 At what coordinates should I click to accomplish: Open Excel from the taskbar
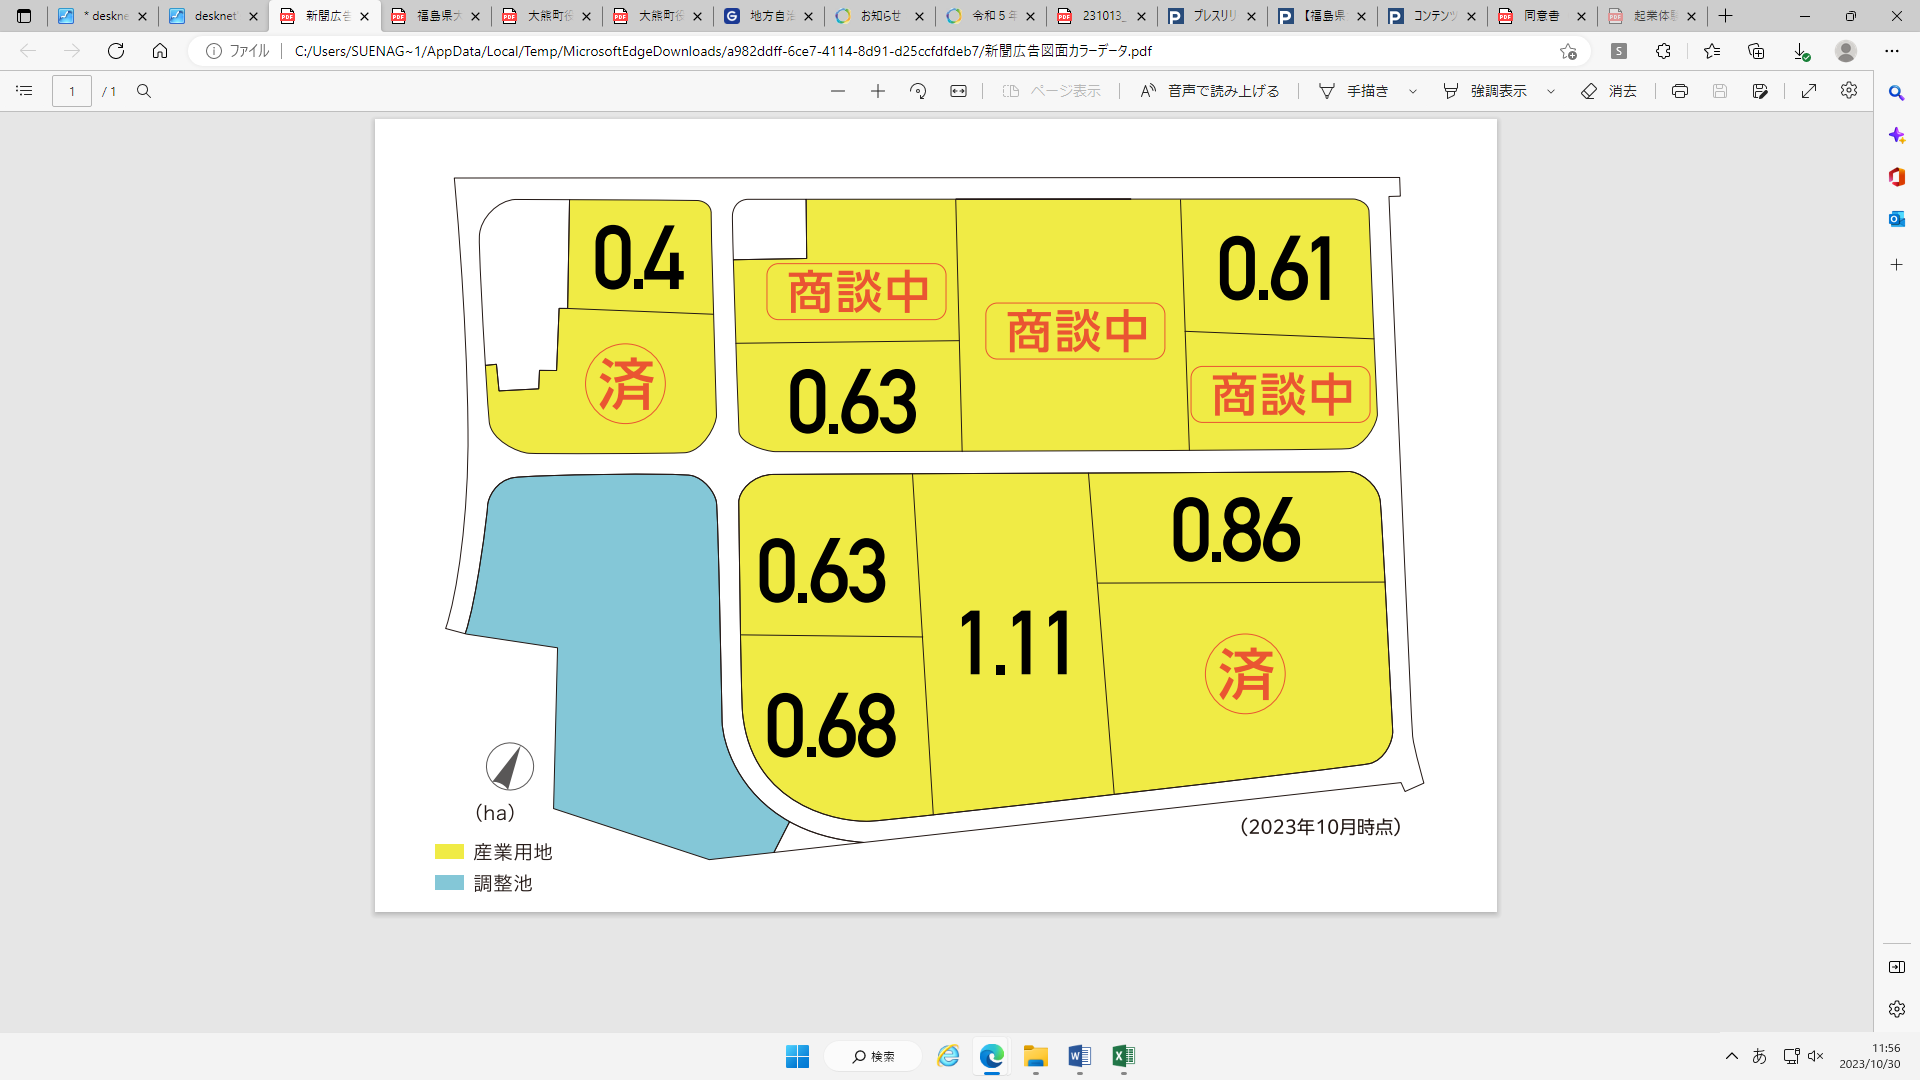[x=1123, y=1056]
